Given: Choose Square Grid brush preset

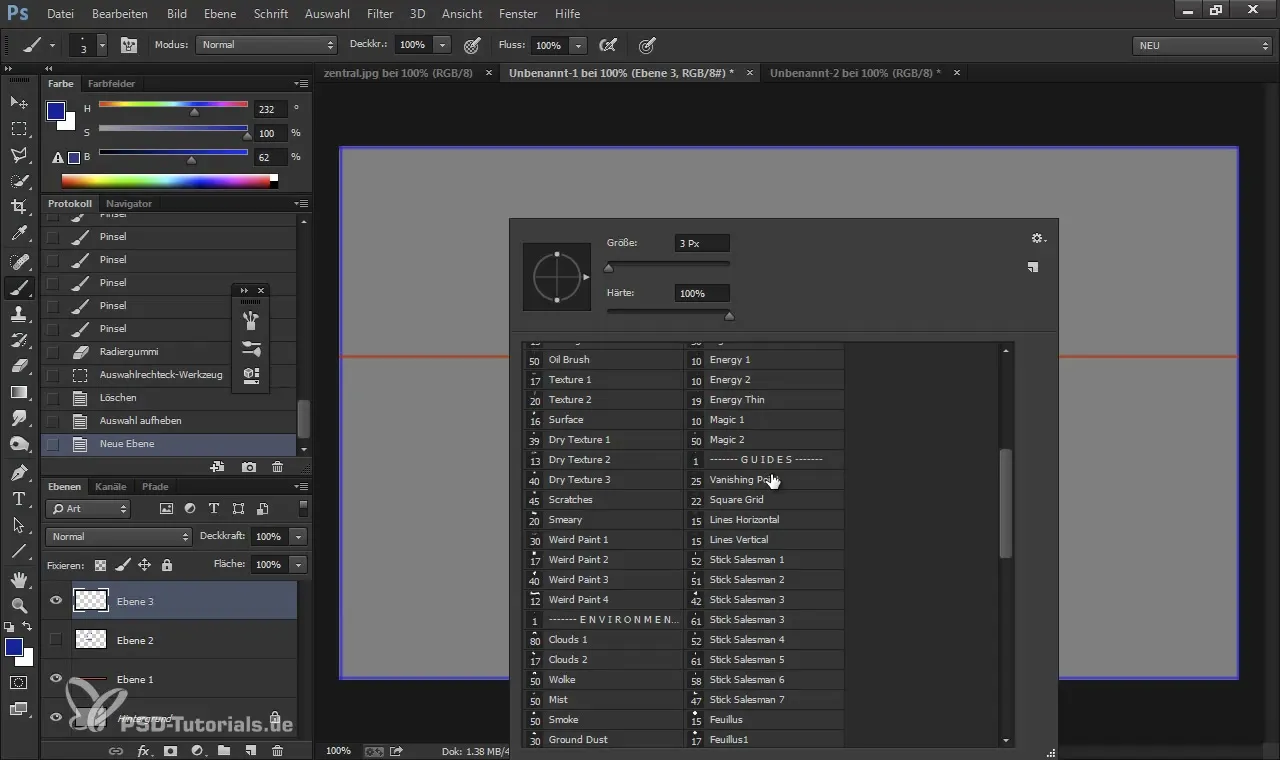Looking at the screenshot, I should point(765,500).
